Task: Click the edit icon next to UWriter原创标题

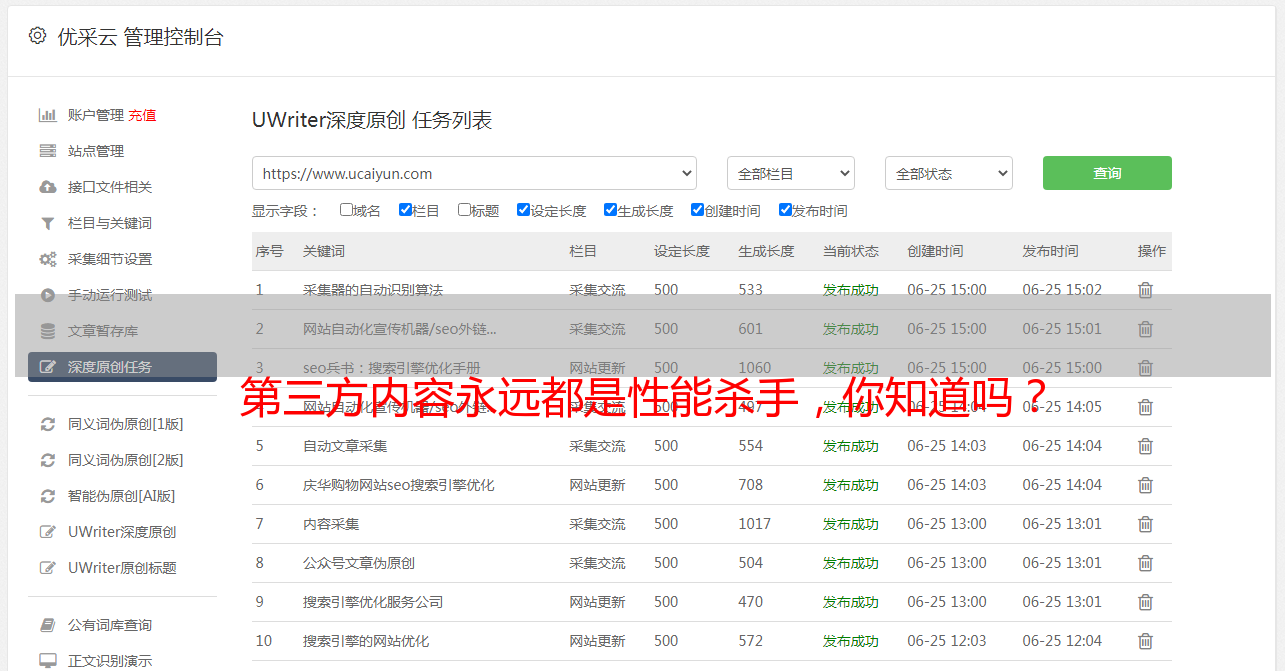Action: point(47,568)
